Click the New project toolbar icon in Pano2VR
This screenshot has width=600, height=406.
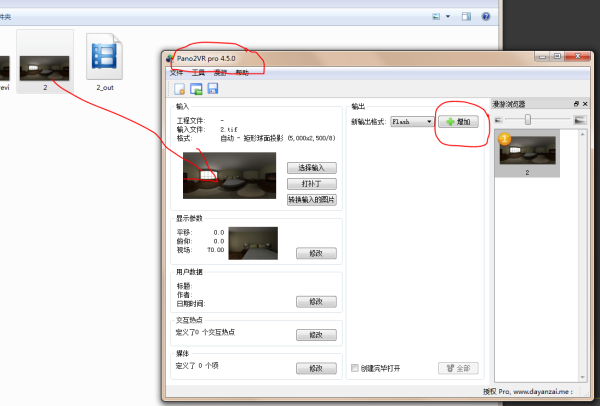[179, 89]
